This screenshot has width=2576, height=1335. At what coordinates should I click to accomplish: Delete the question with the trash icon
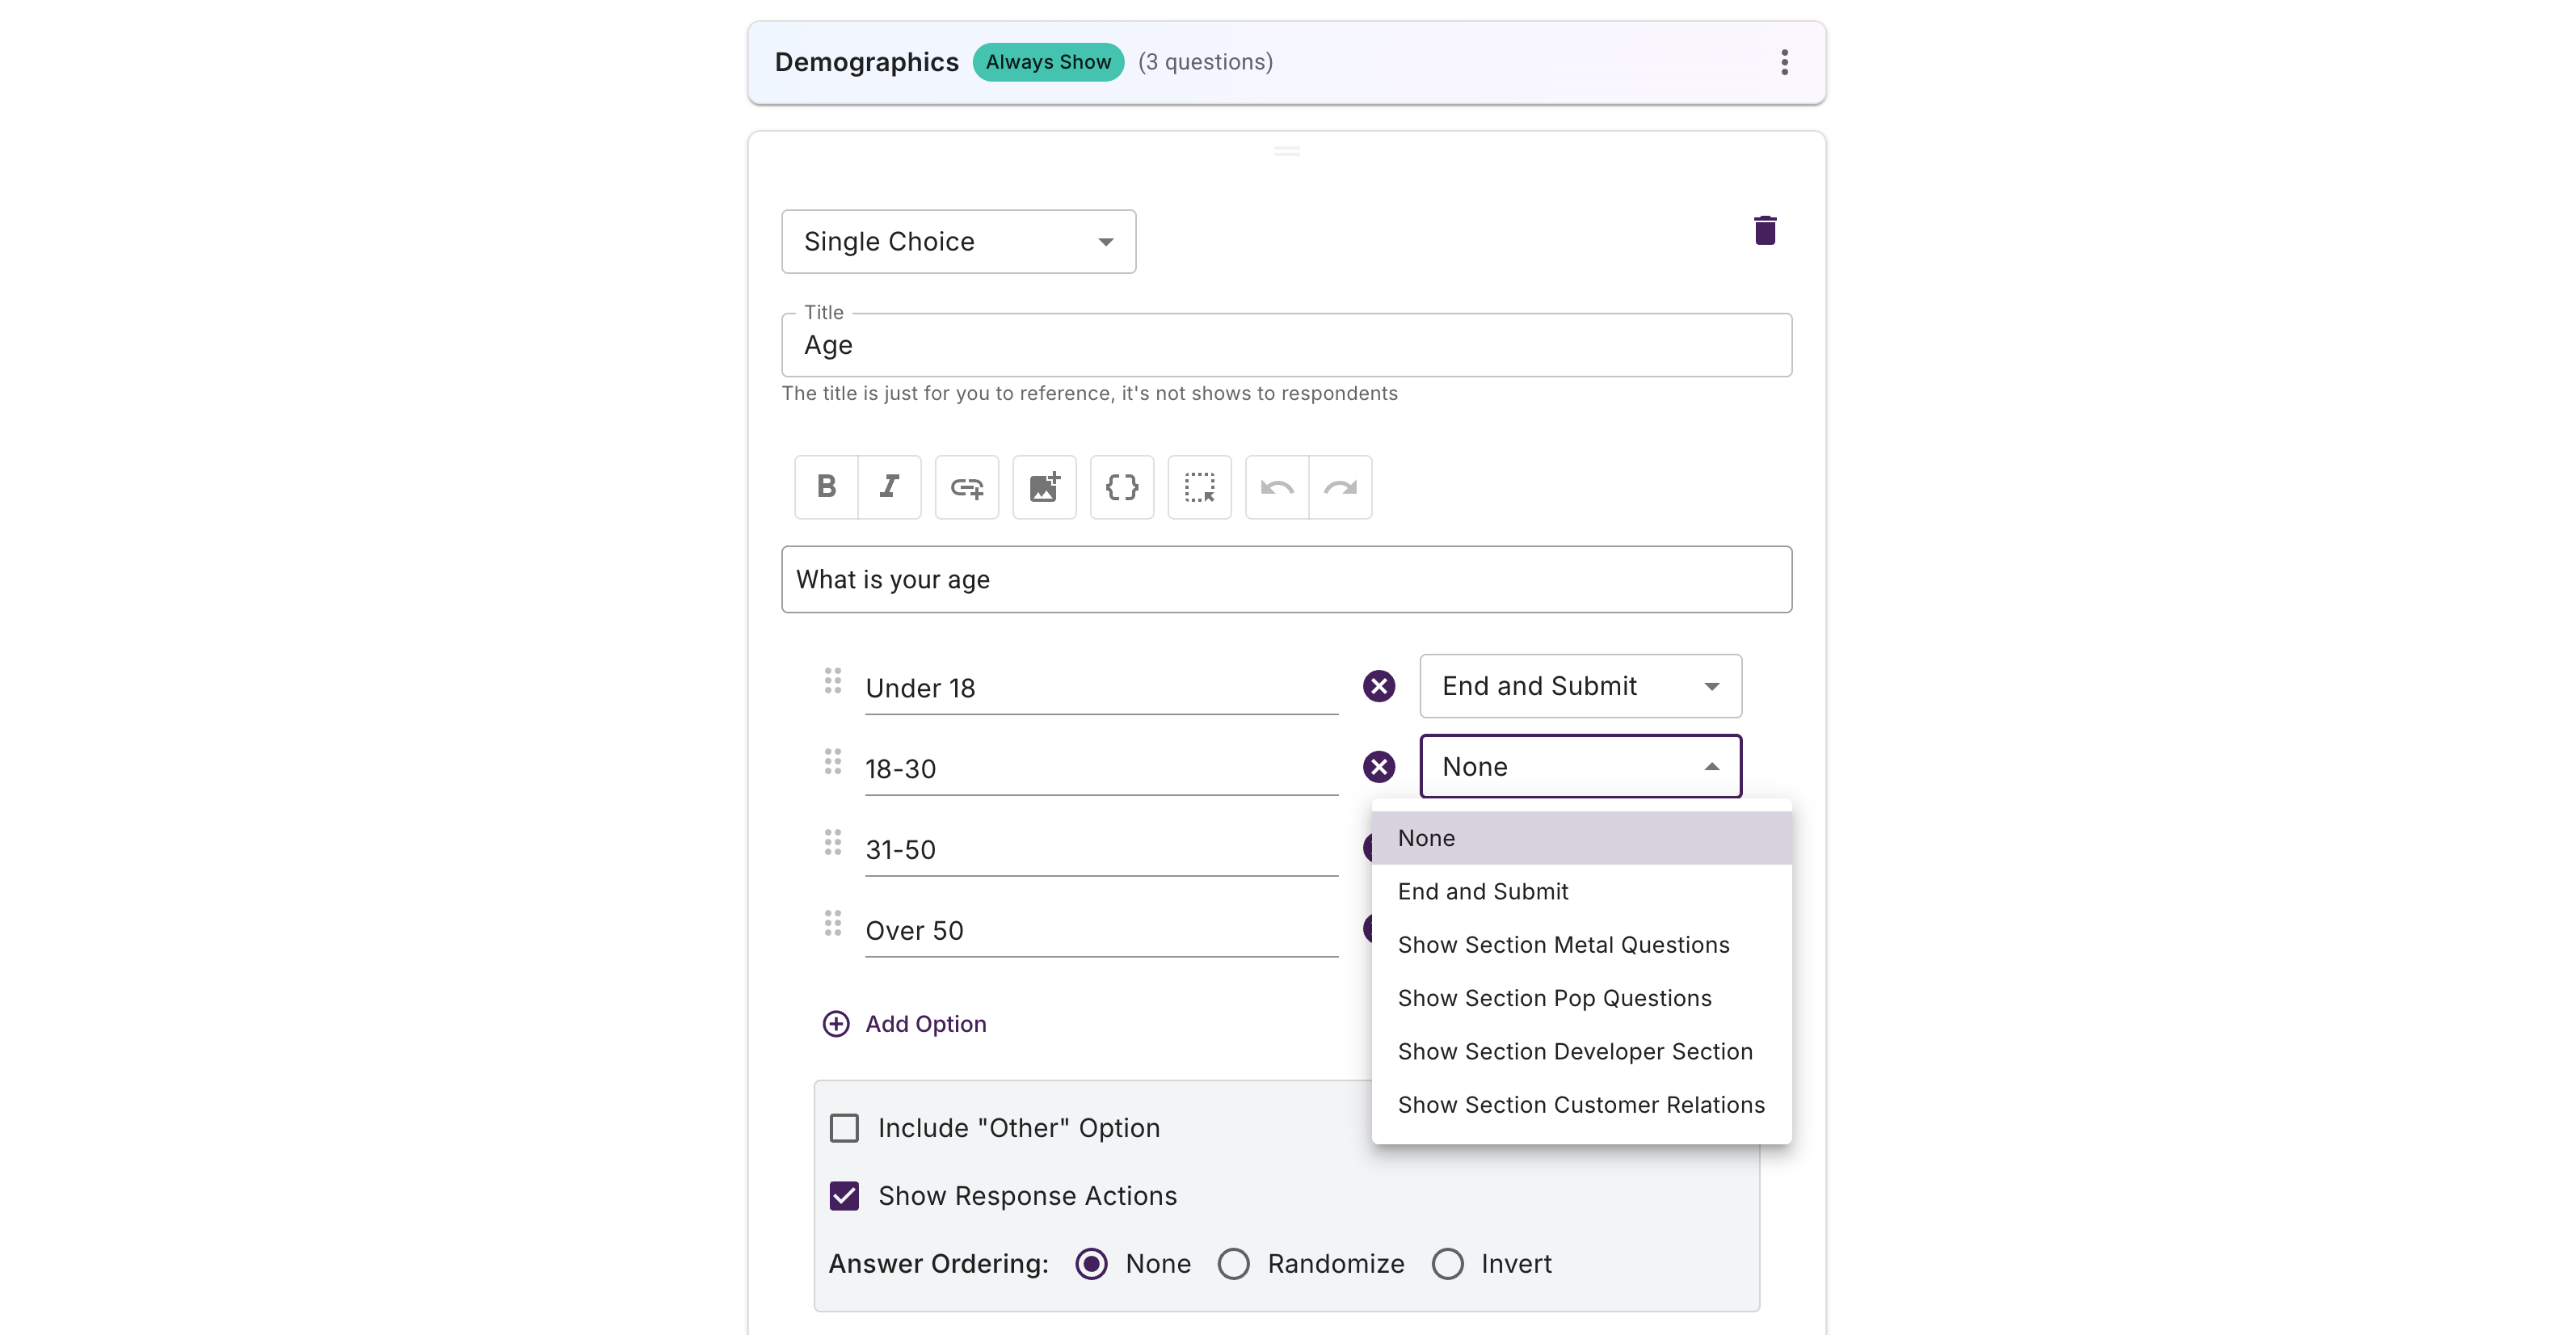[x=1765, y=231]
